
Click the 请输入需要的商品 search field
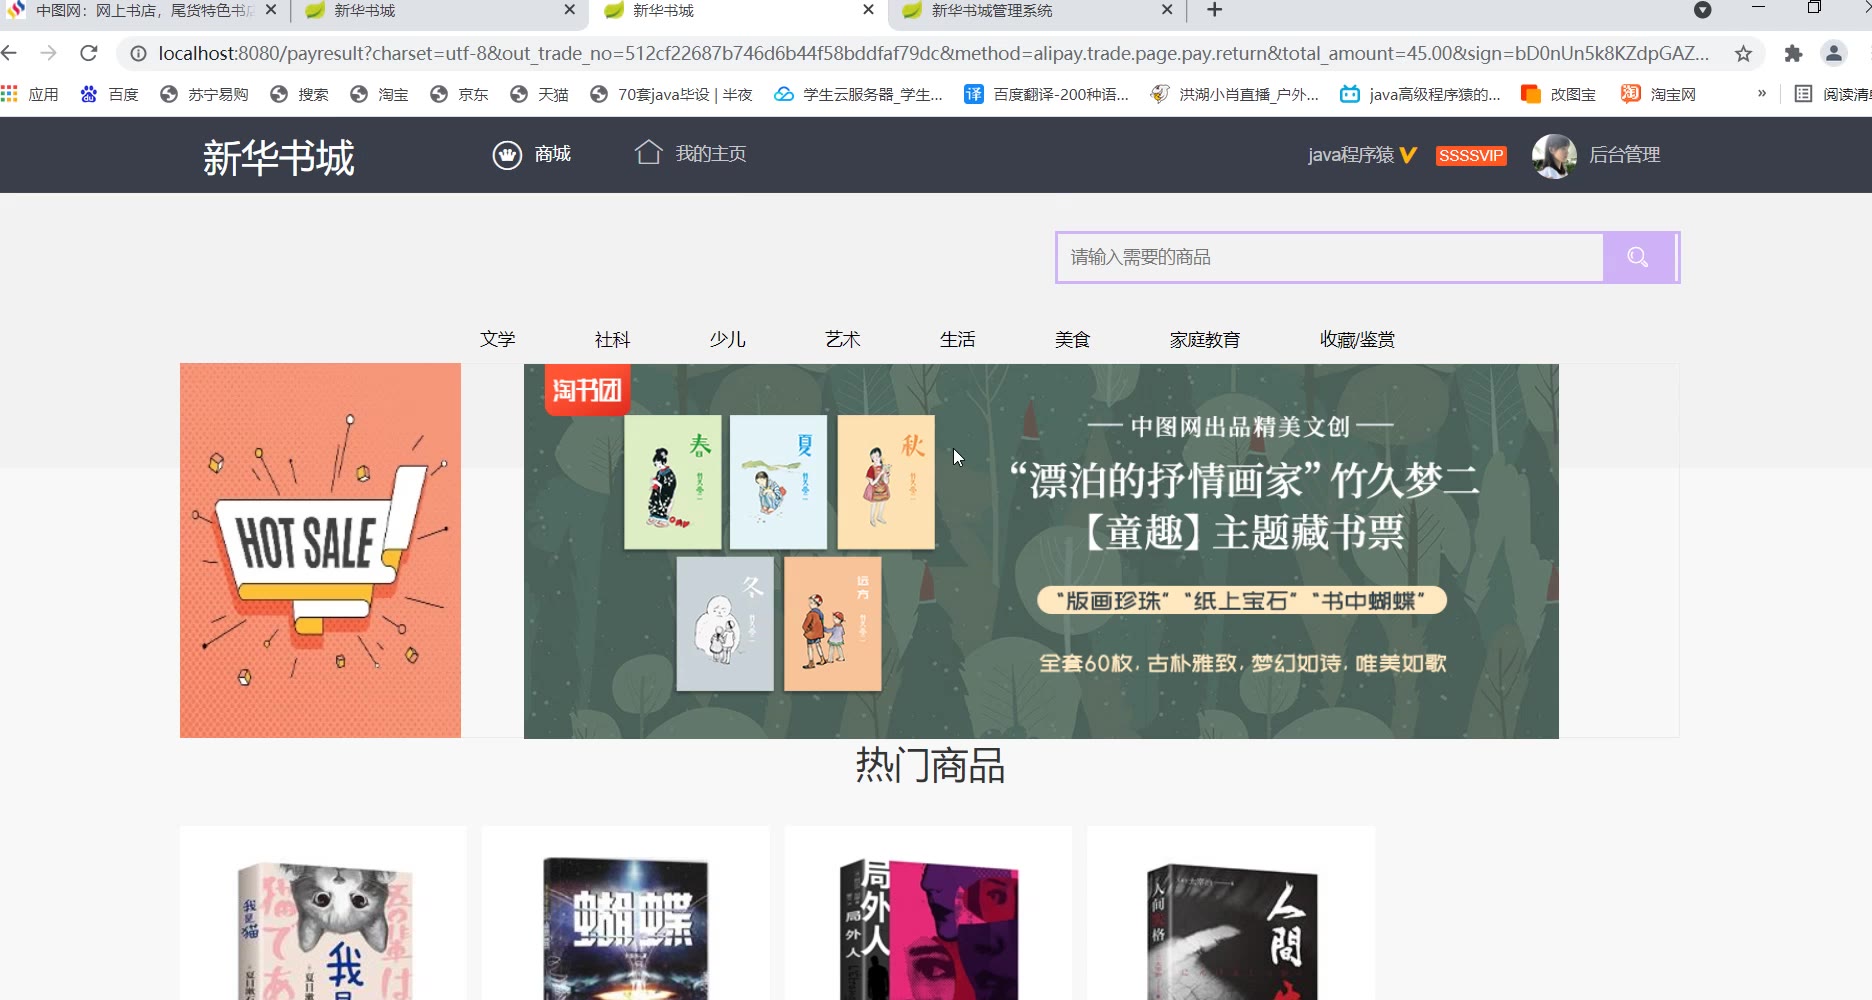click(x=1331, y=257)
